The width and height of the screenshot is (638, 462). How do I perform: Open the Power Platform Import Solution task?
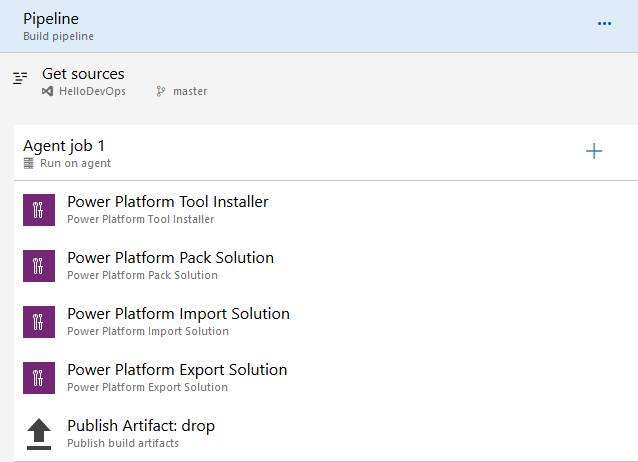(x=178, y=314)
